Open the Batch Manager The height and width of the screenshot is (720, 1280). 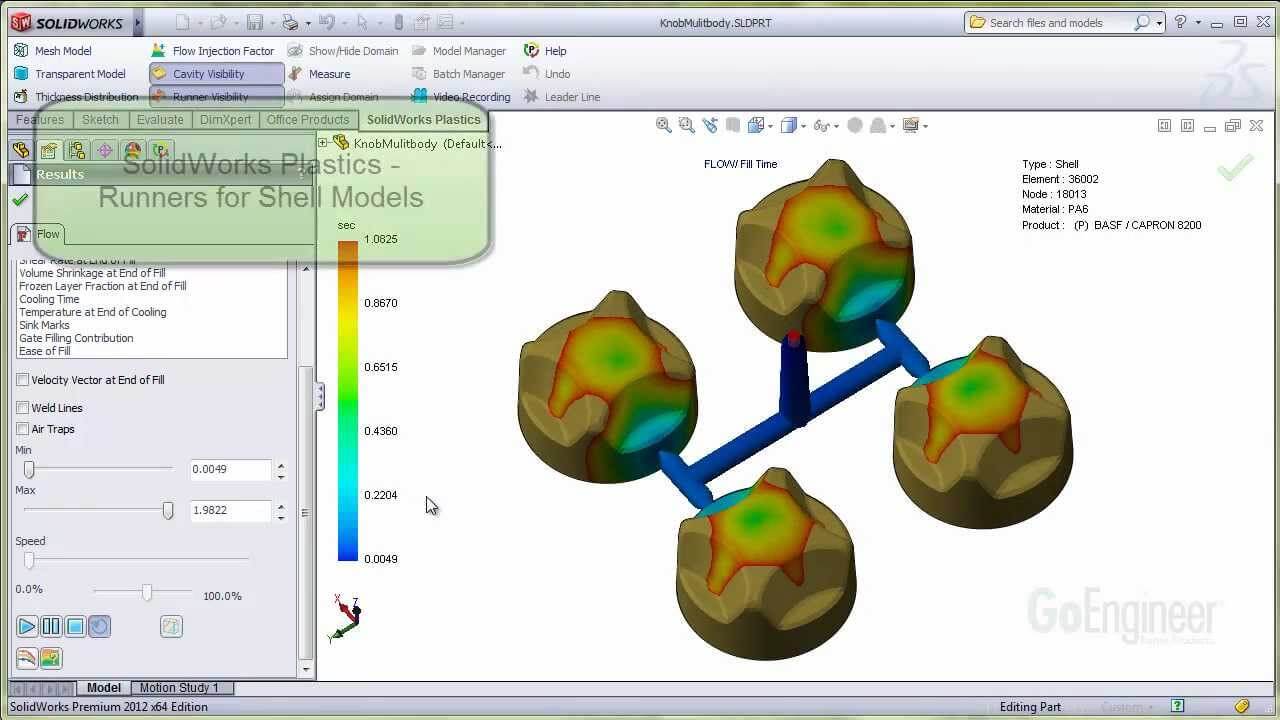(x=458, y=74)
